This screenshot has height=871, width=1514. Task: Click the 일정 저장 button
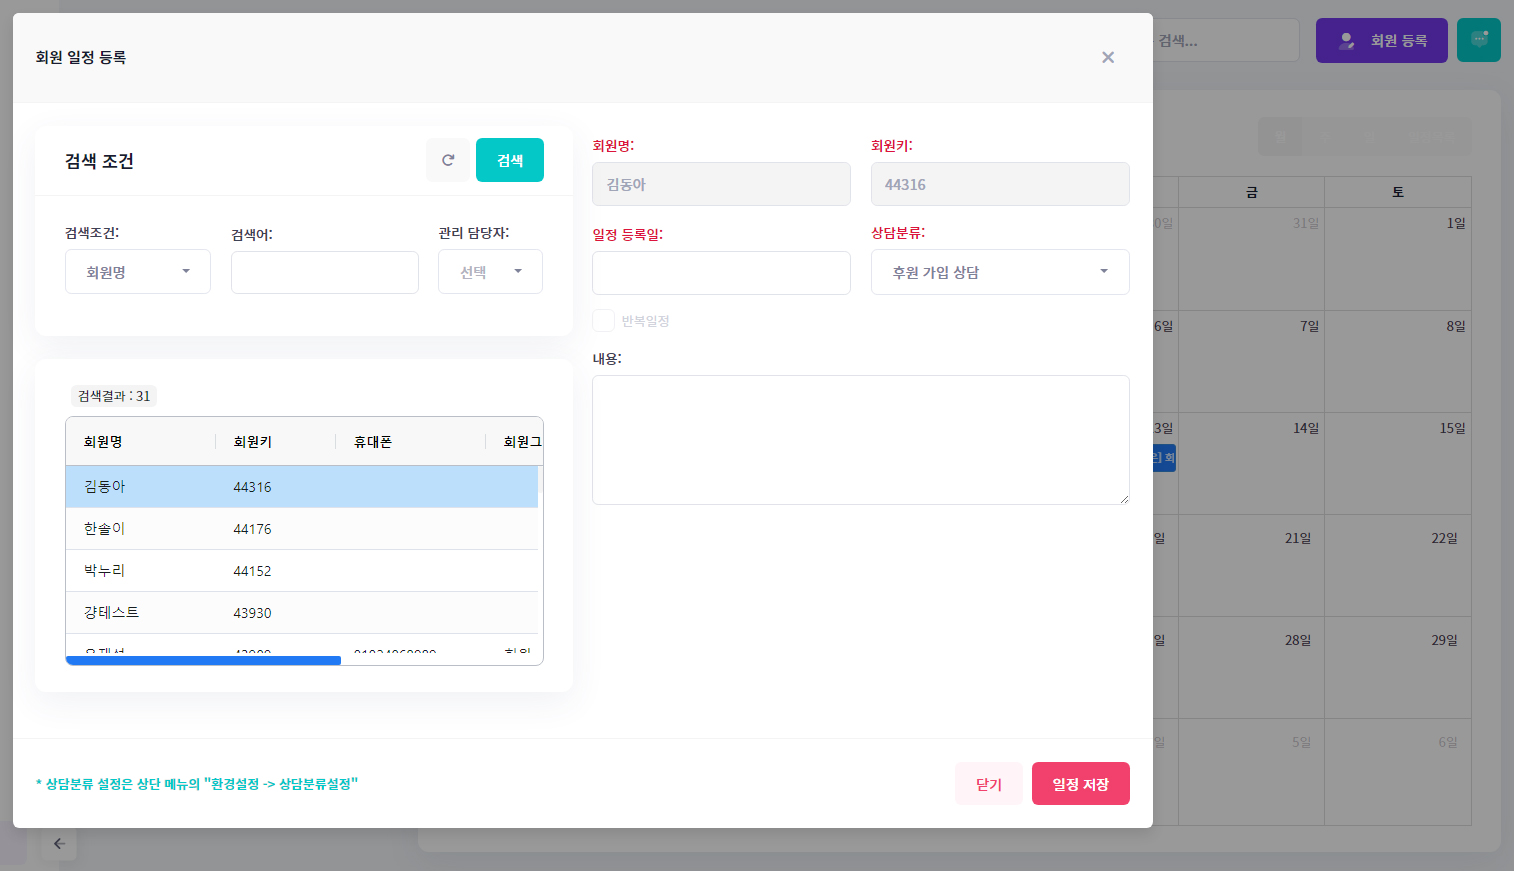point(1080,784)
